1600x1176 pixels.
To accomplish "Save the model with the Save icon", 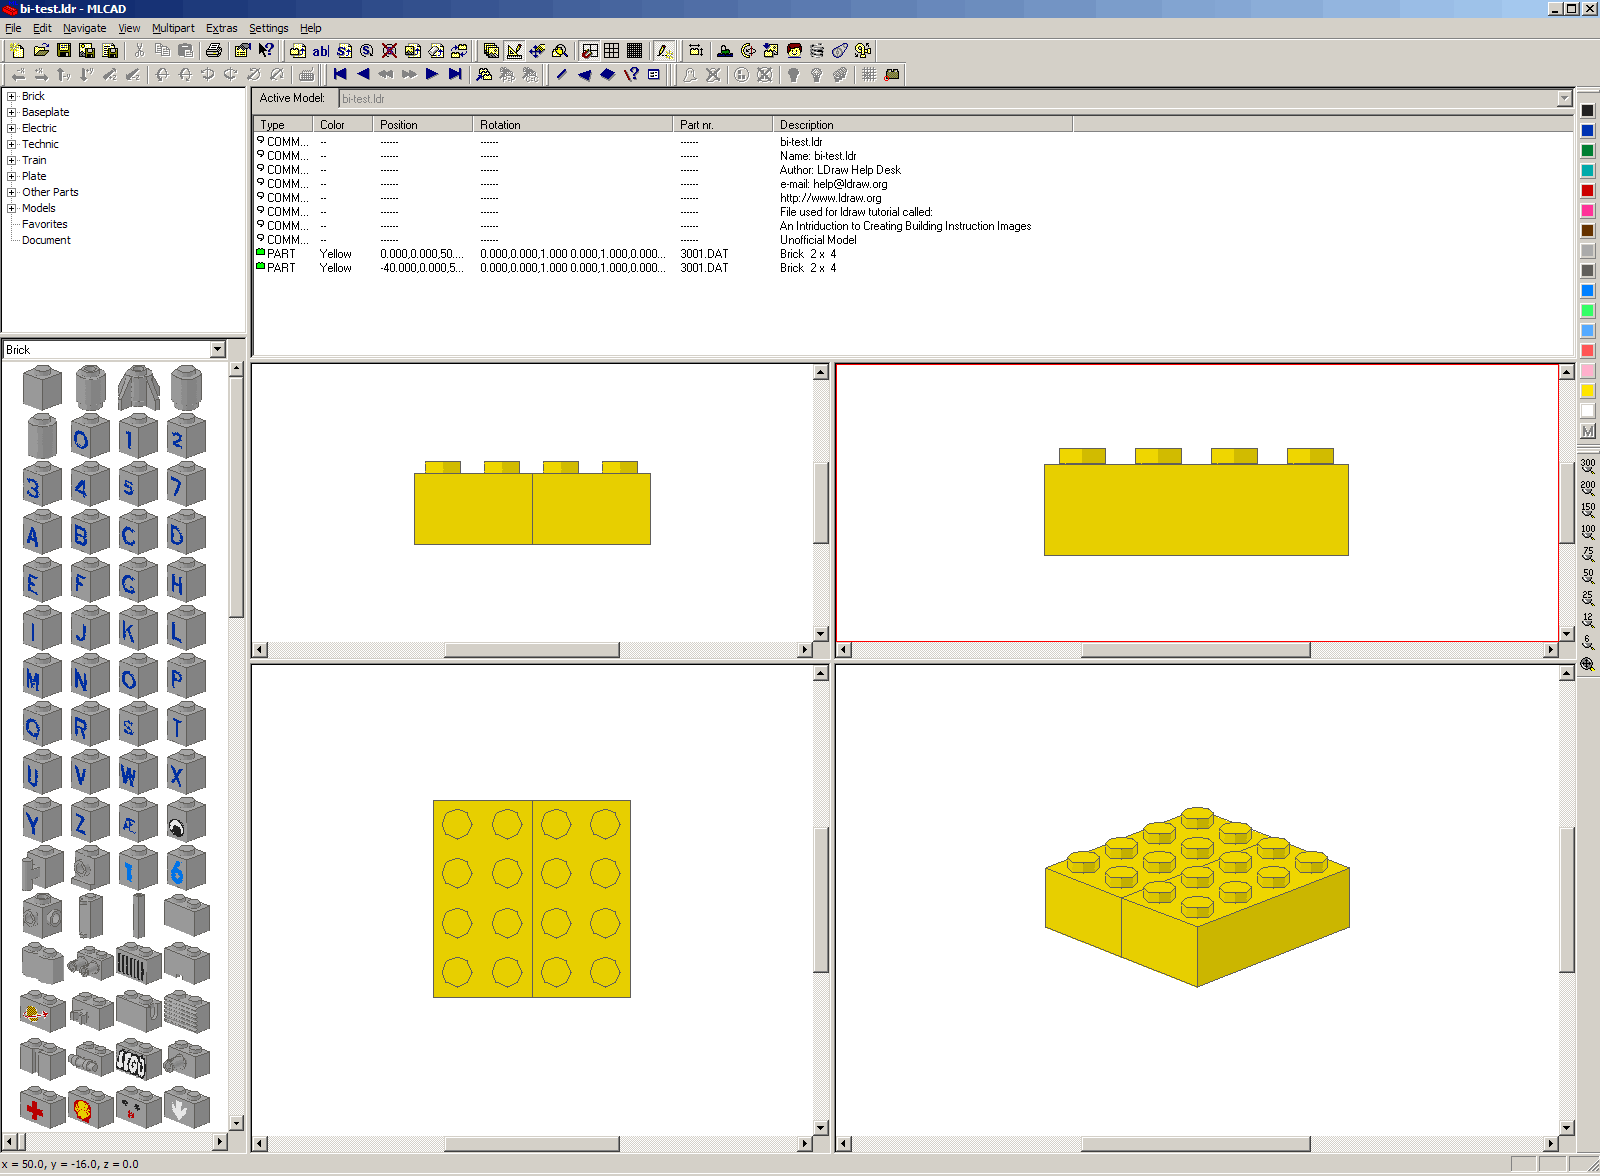I will coord(64,50).
